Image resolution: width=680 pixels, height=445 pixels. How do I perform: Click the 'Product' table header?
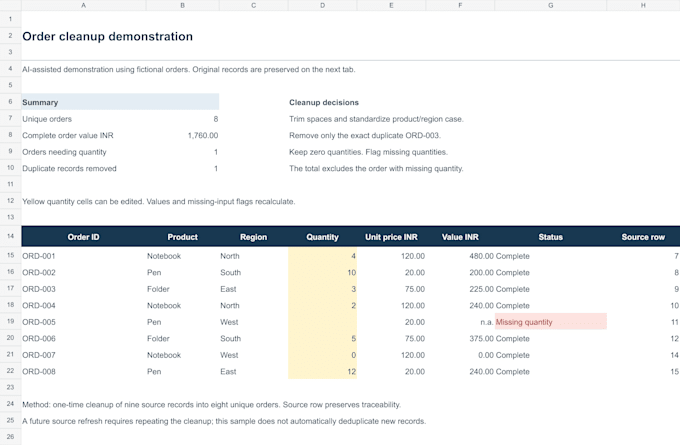(x=183, y=237)
